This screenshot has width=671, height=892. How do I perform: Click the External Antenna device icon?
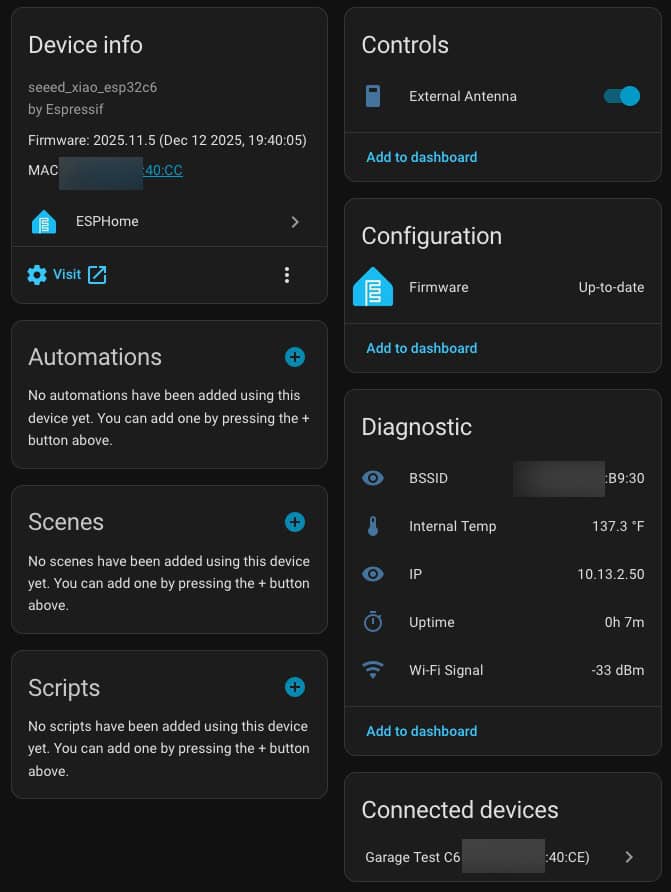pos(373,97)
